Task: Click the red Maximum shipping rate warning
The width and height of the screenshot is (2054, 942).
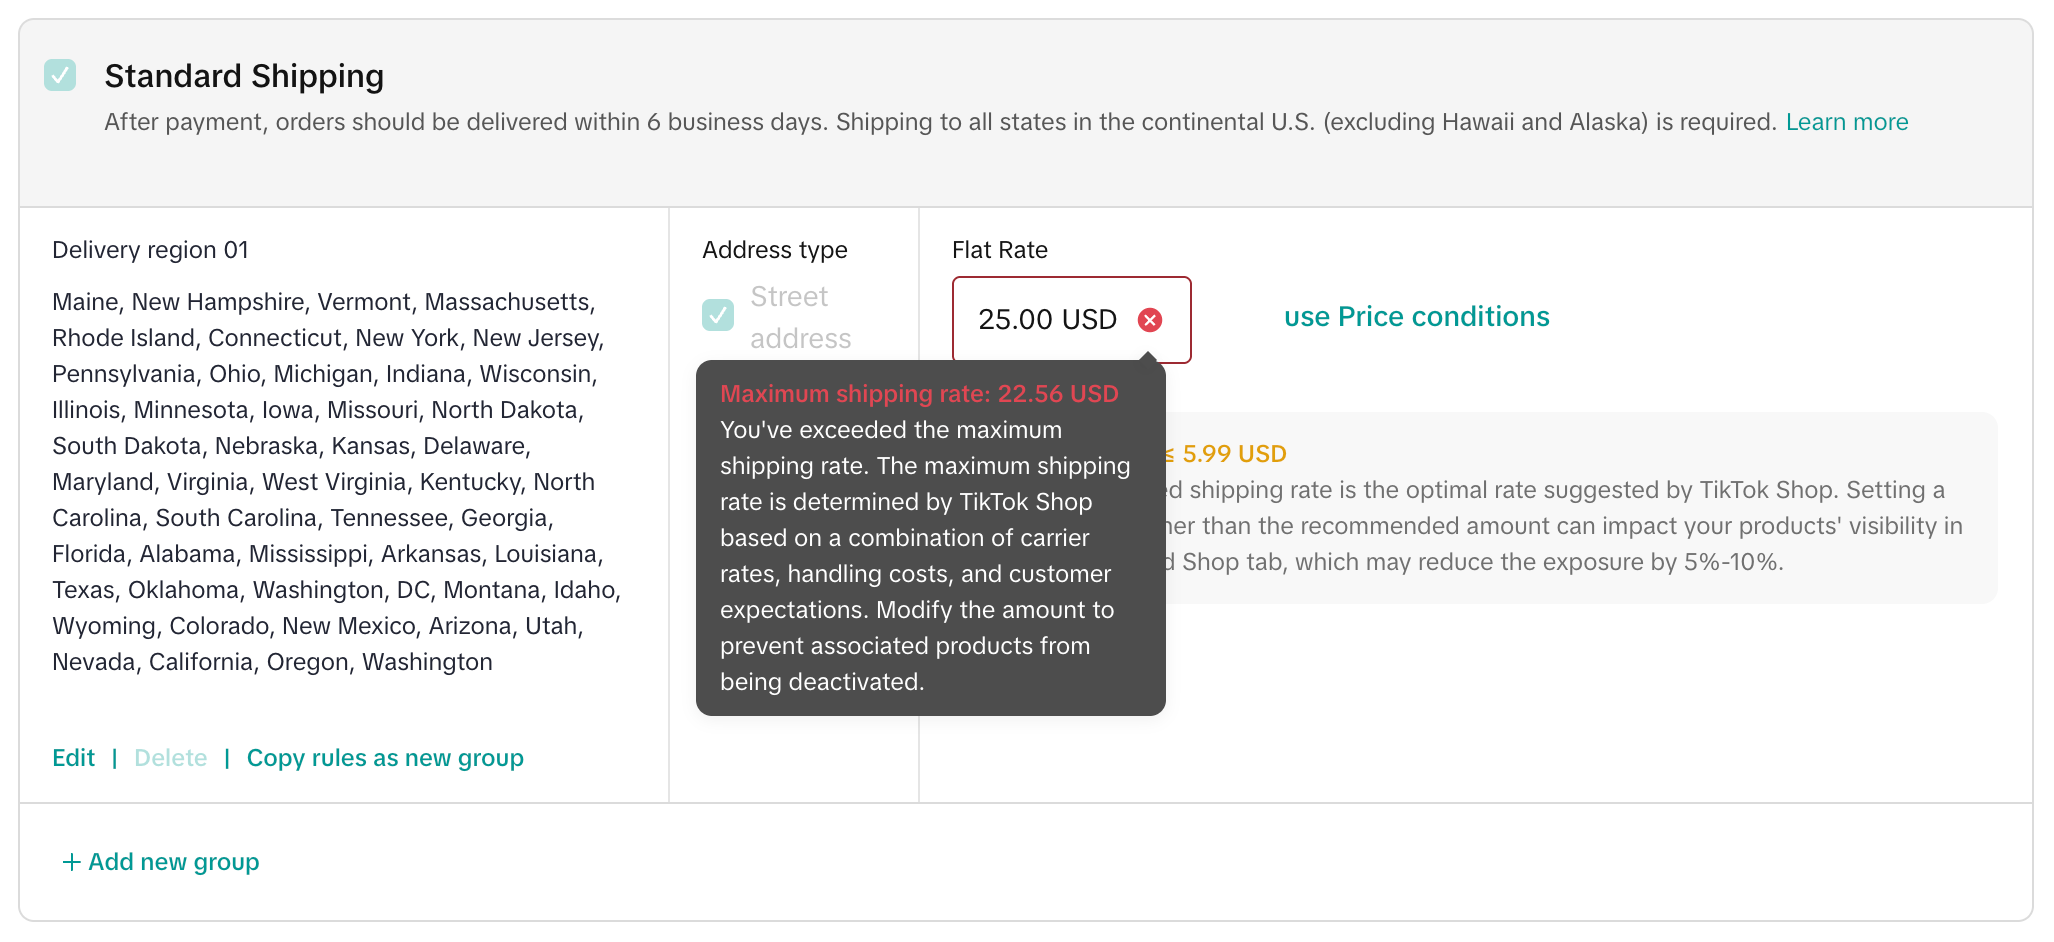Action: point(918,394)
